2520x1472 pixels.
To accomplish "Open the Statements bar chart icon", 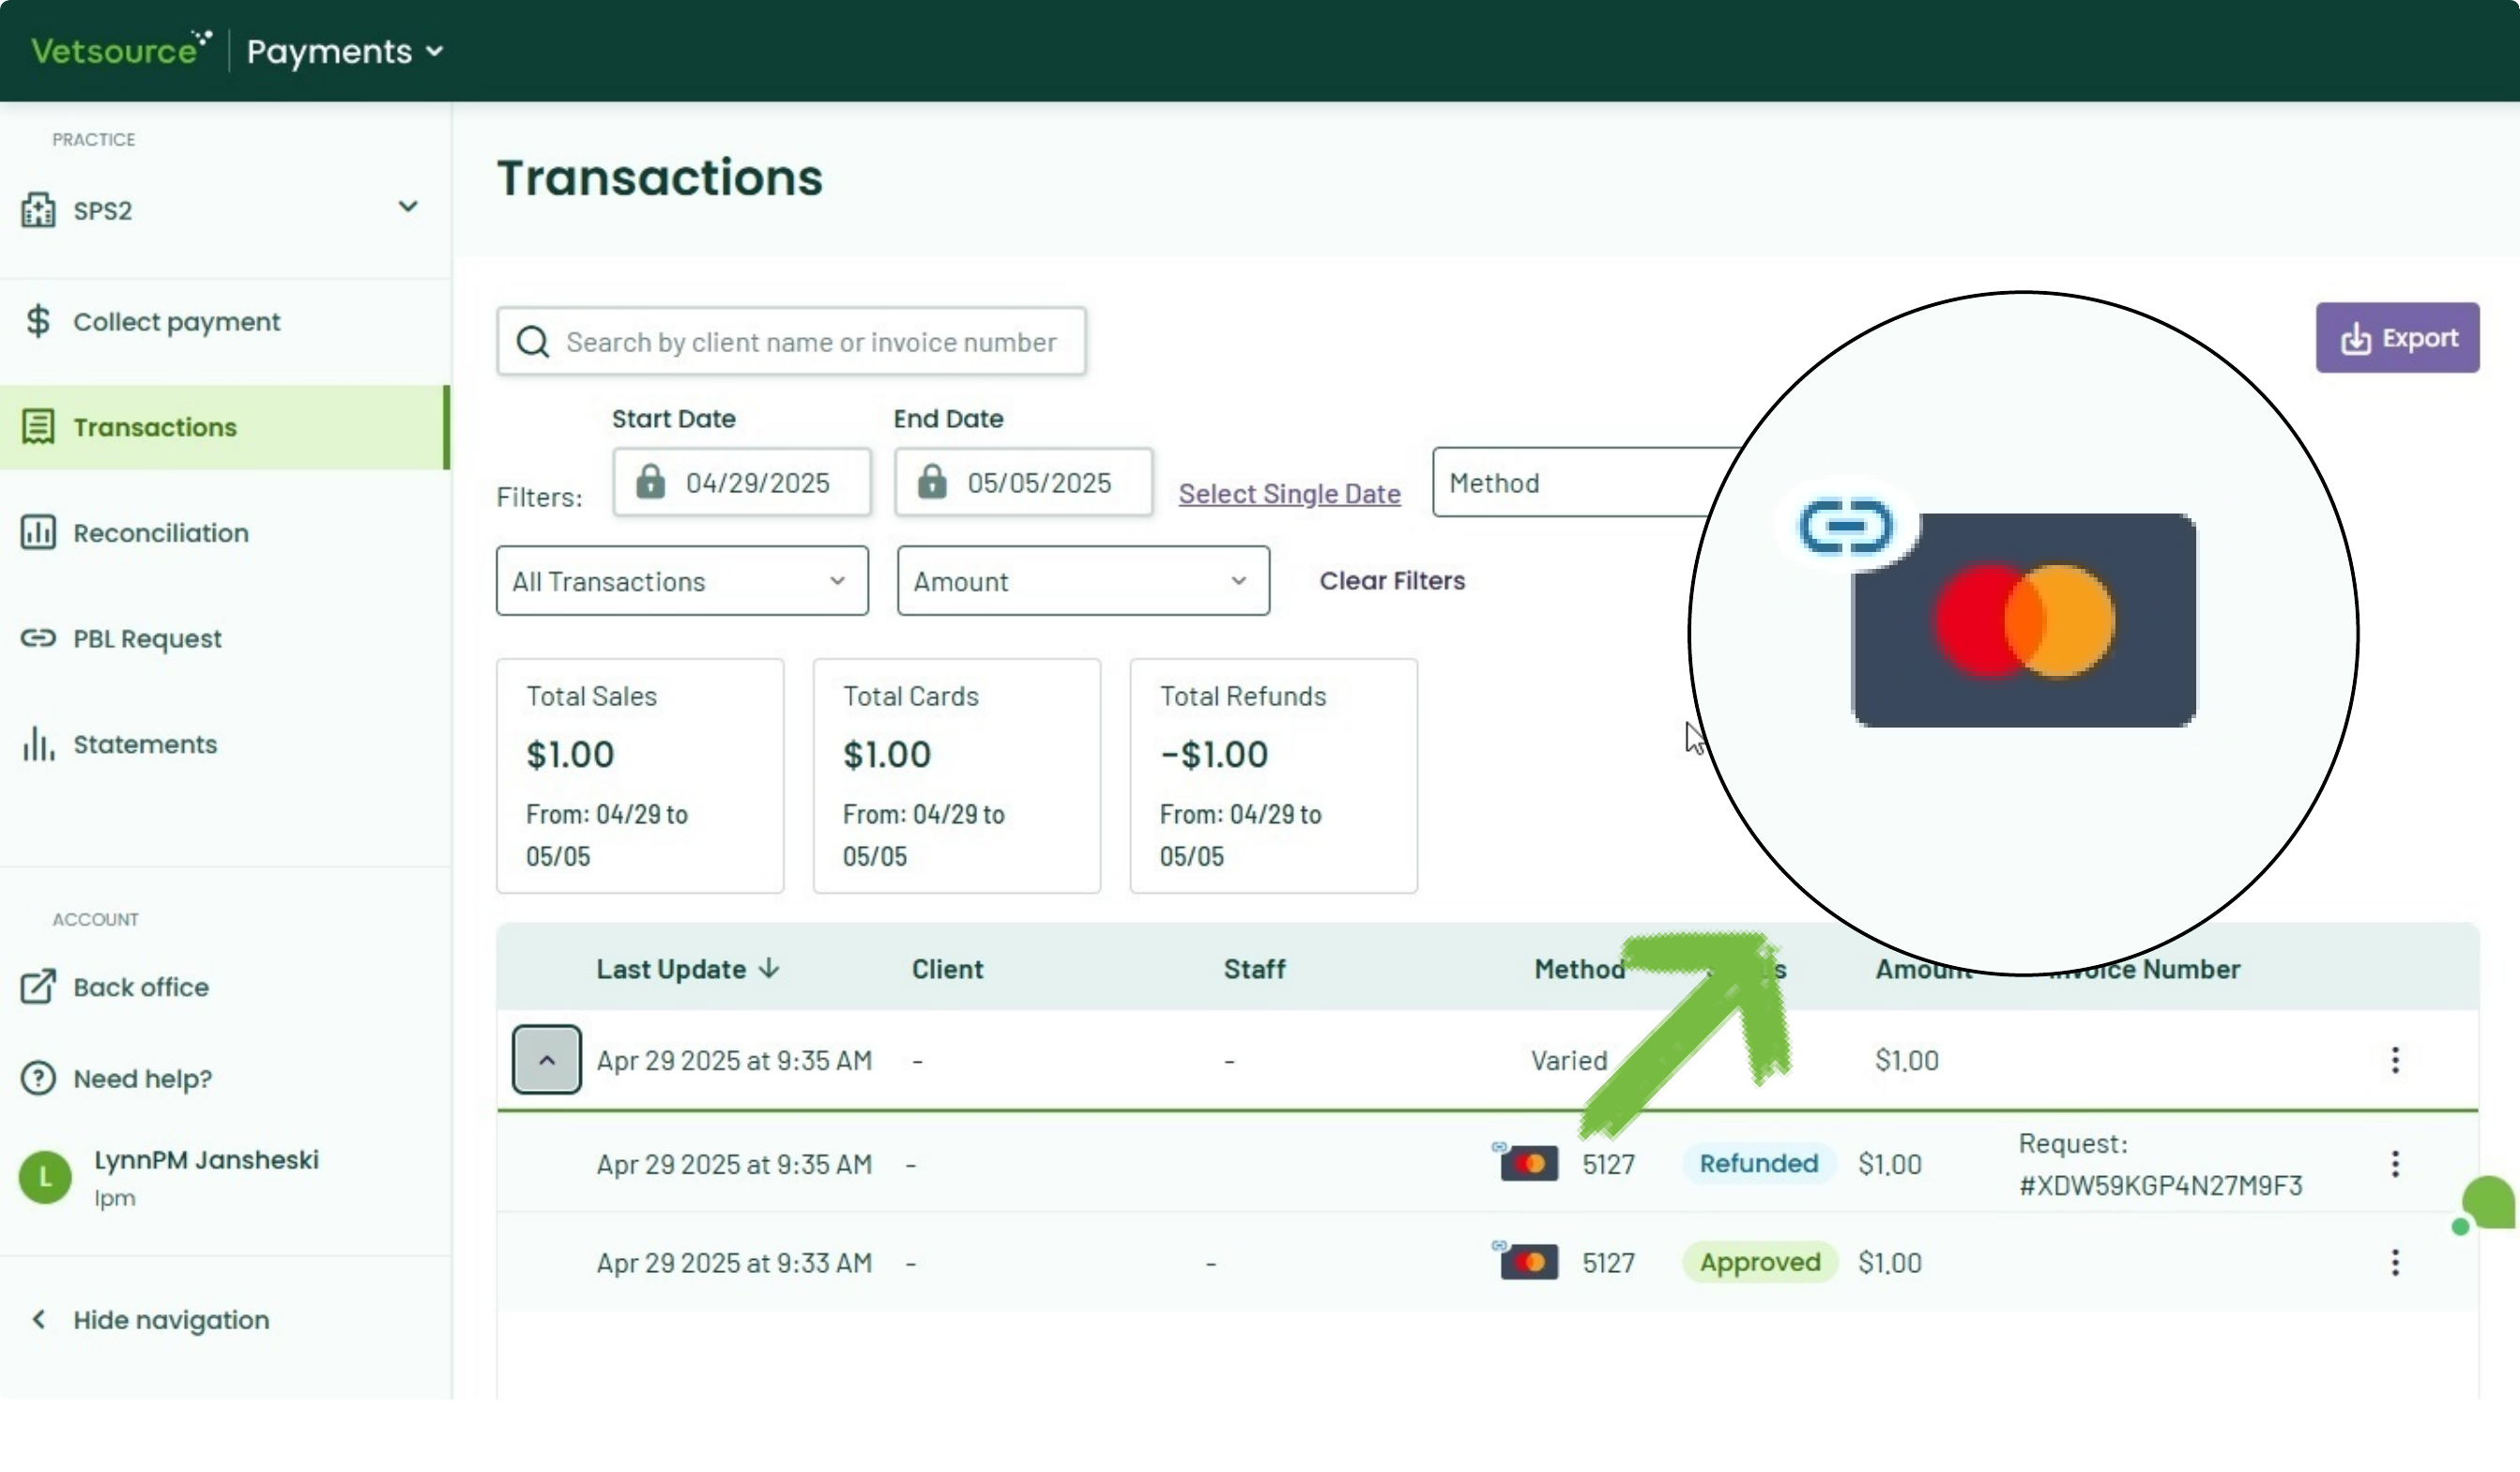I will point(38,744).
